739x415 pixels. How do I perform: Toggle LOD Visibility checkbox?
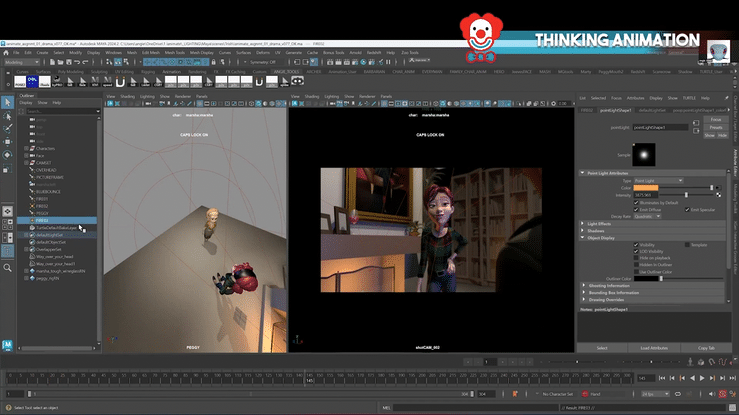636,252
